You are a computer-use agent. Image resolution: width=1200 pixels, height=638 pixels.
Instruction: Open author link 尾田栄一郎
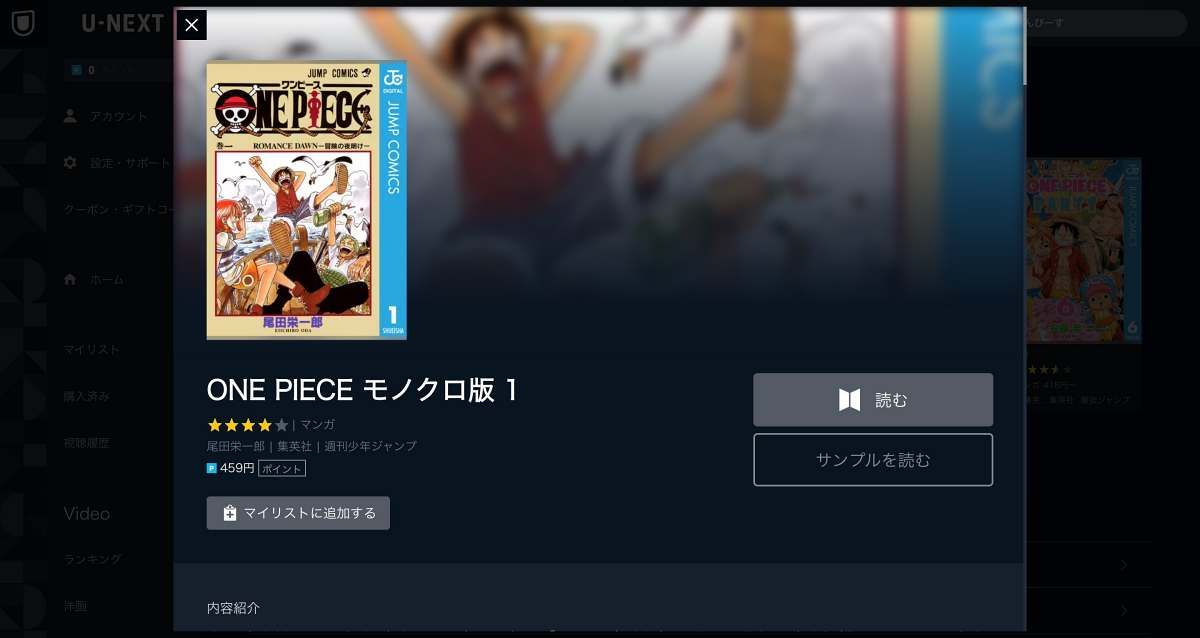236,446
